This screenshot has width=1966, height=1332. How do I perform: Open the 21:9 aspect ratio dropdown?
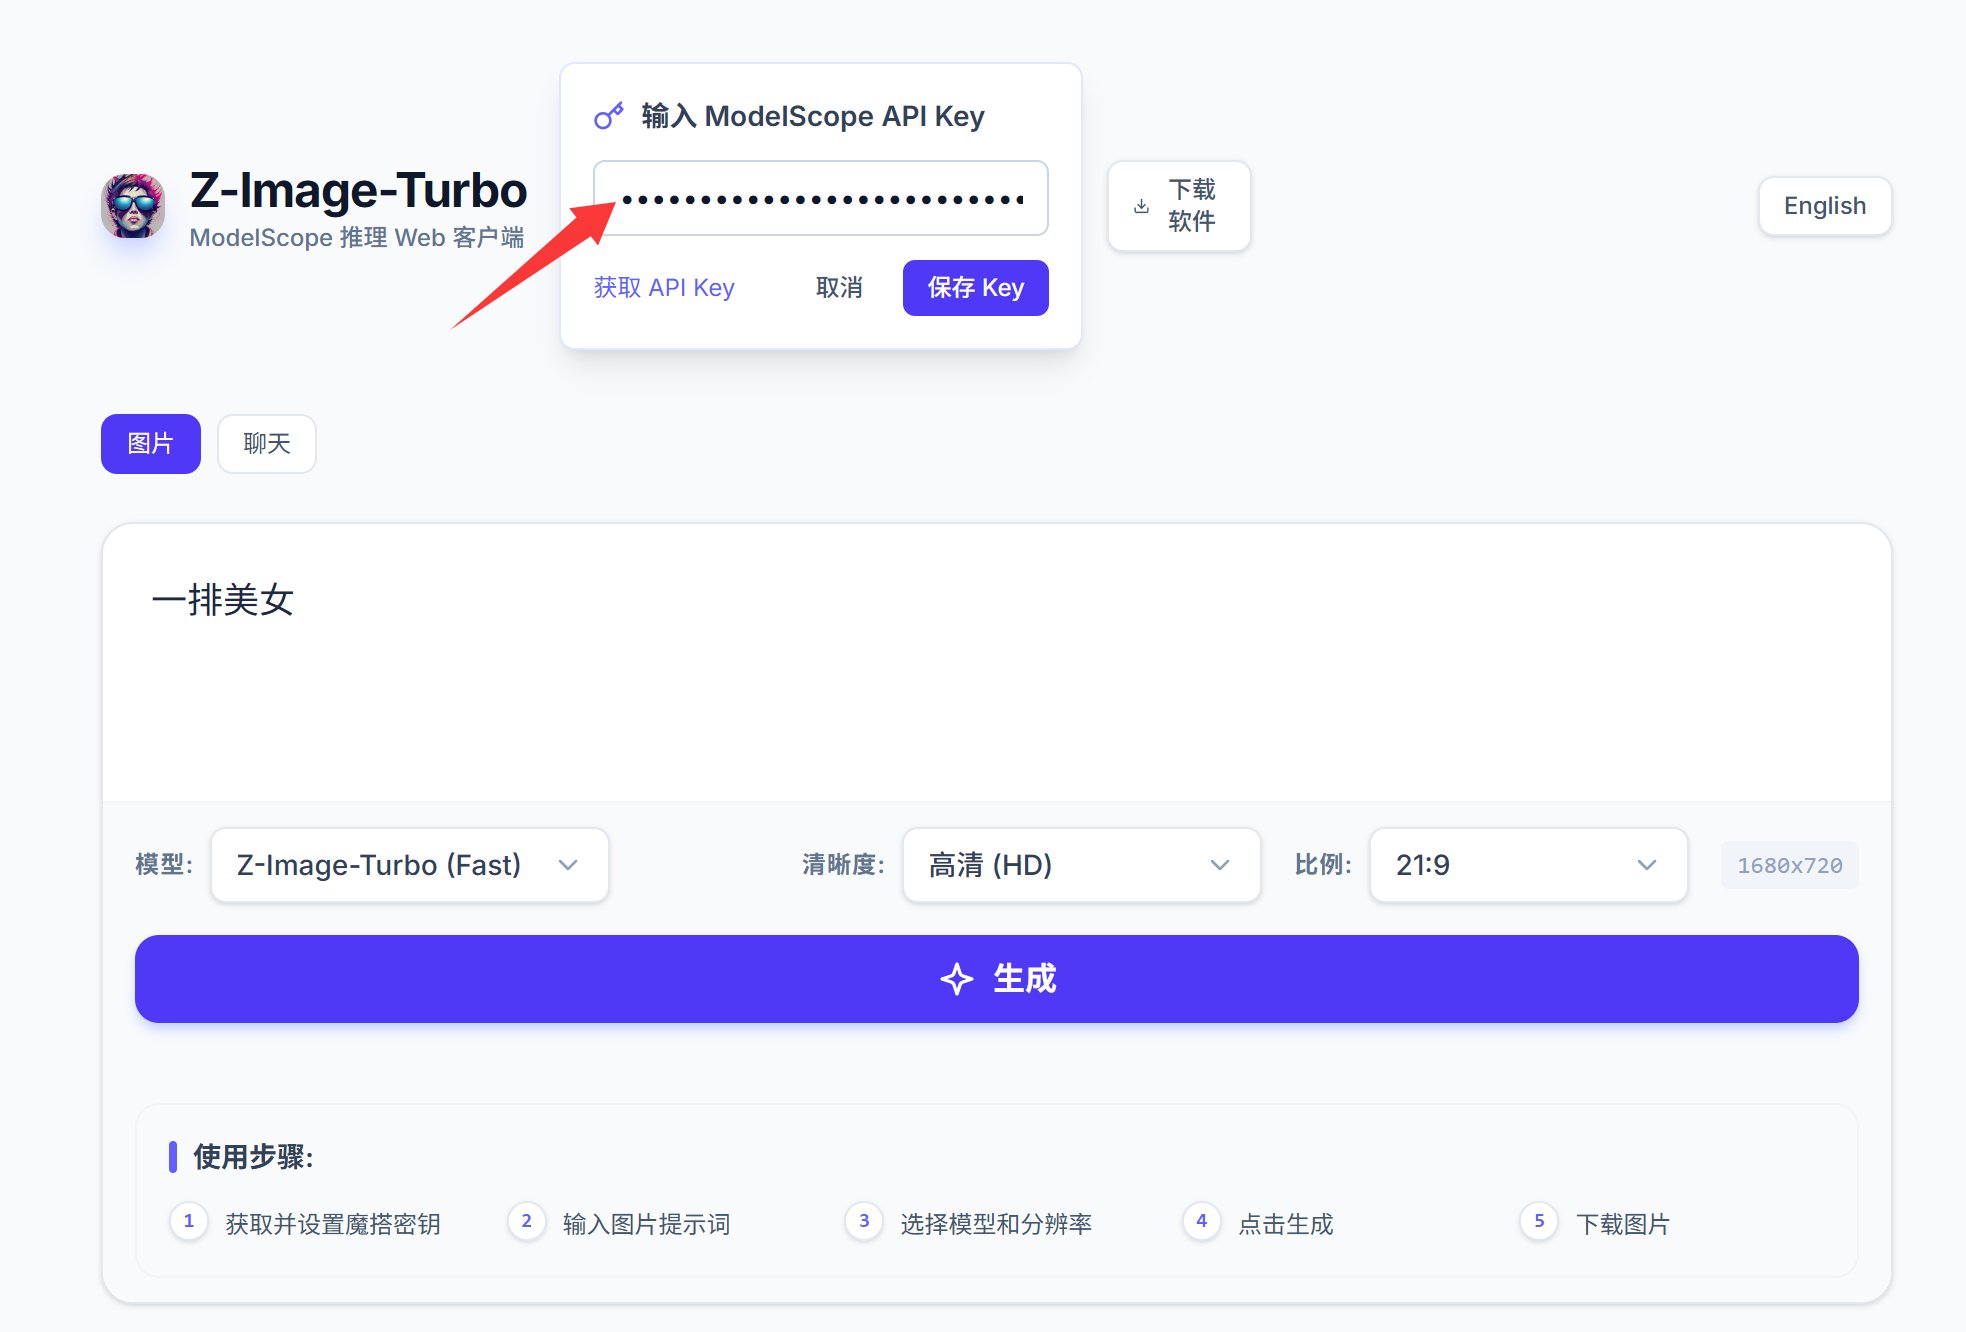1527,865
